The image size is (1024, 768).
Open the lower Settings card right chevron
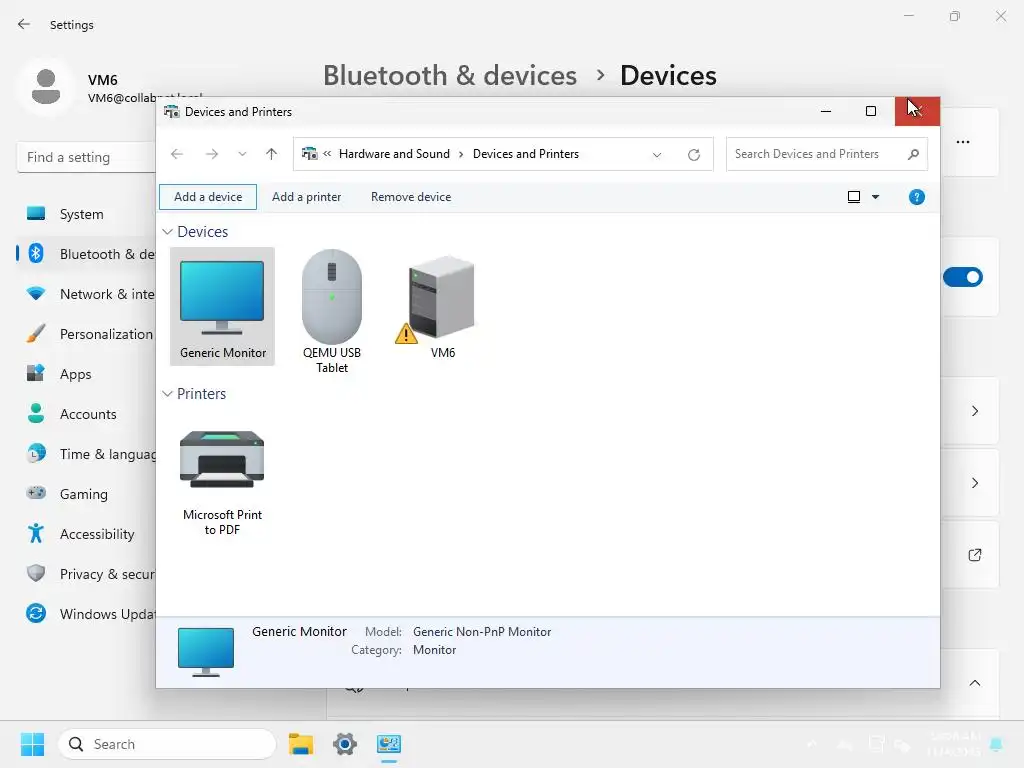pos(974,483)
